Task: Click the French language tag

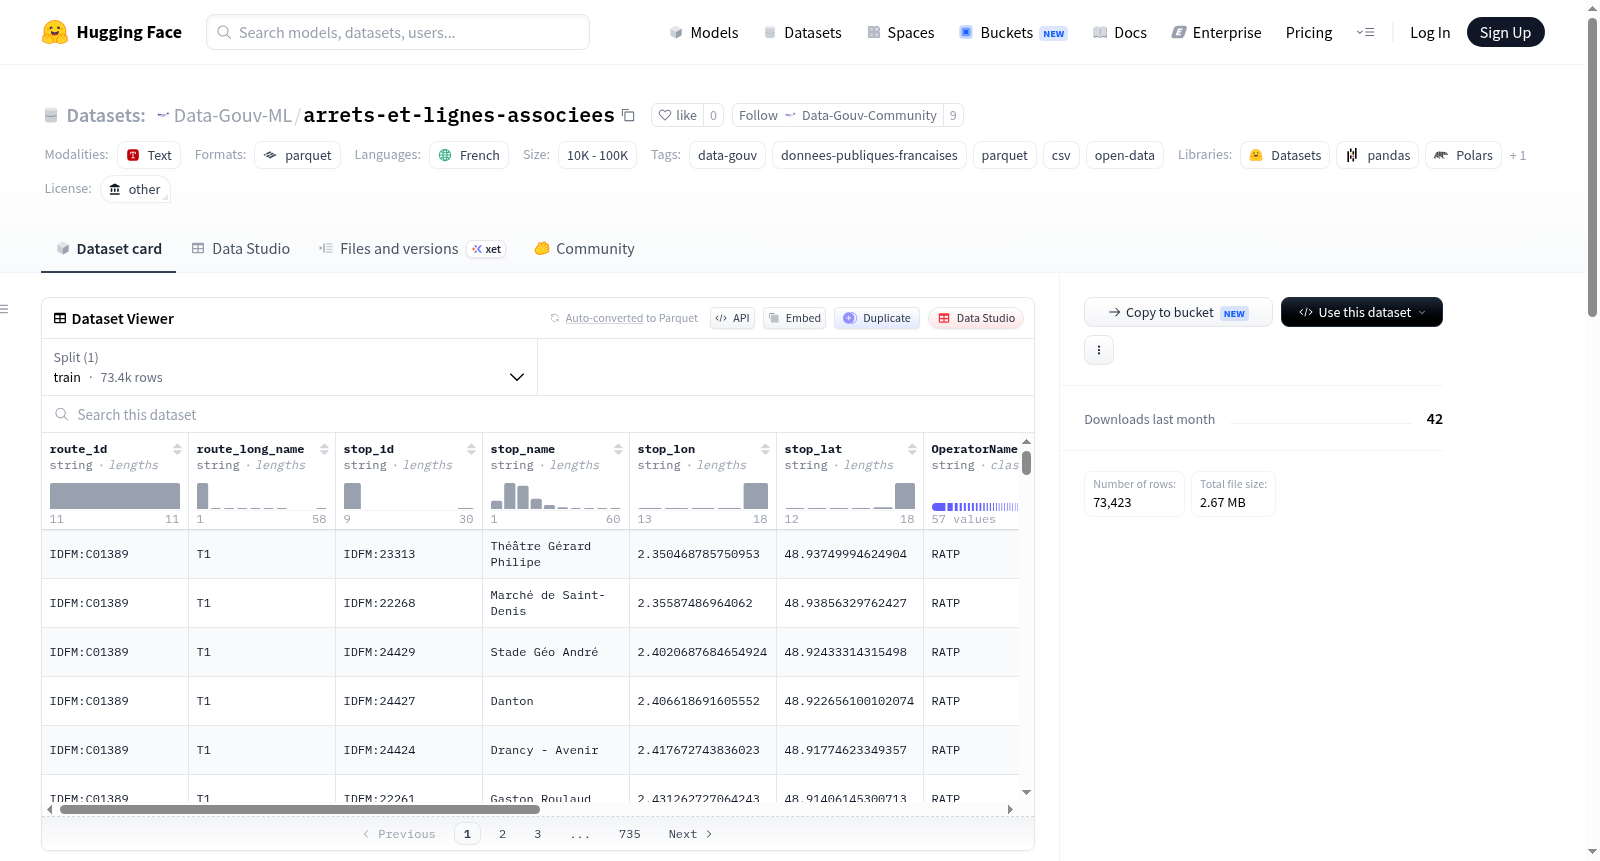Action: [x=469, y=155]
